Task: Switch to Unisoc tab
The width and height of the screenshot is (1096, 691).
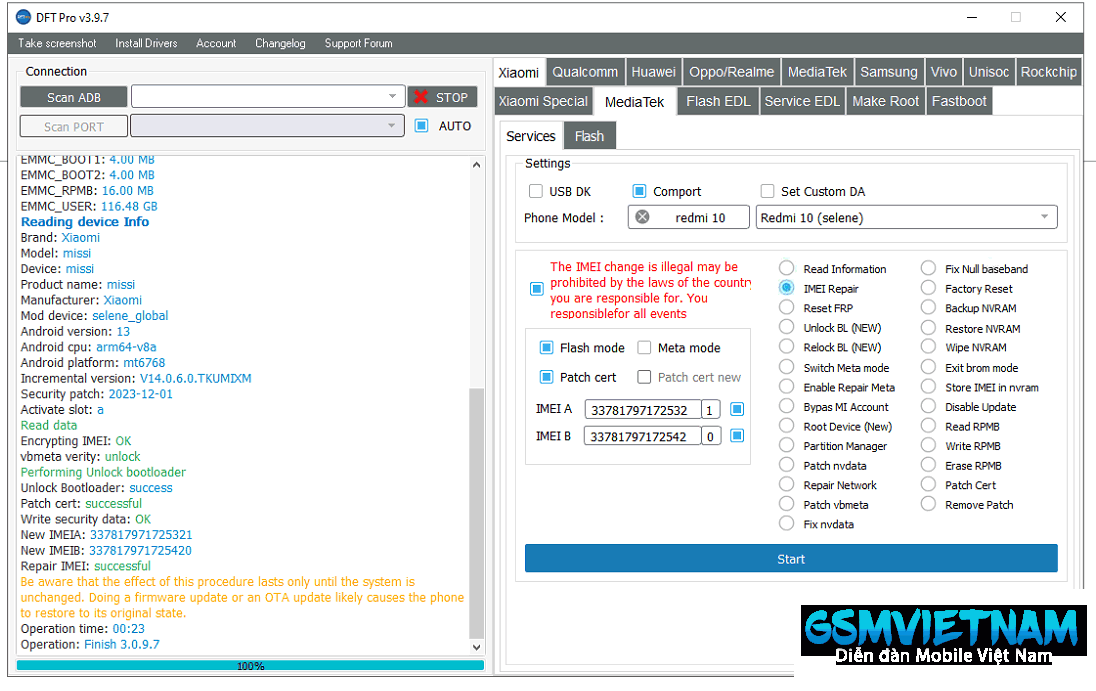Action: point(988,72)
